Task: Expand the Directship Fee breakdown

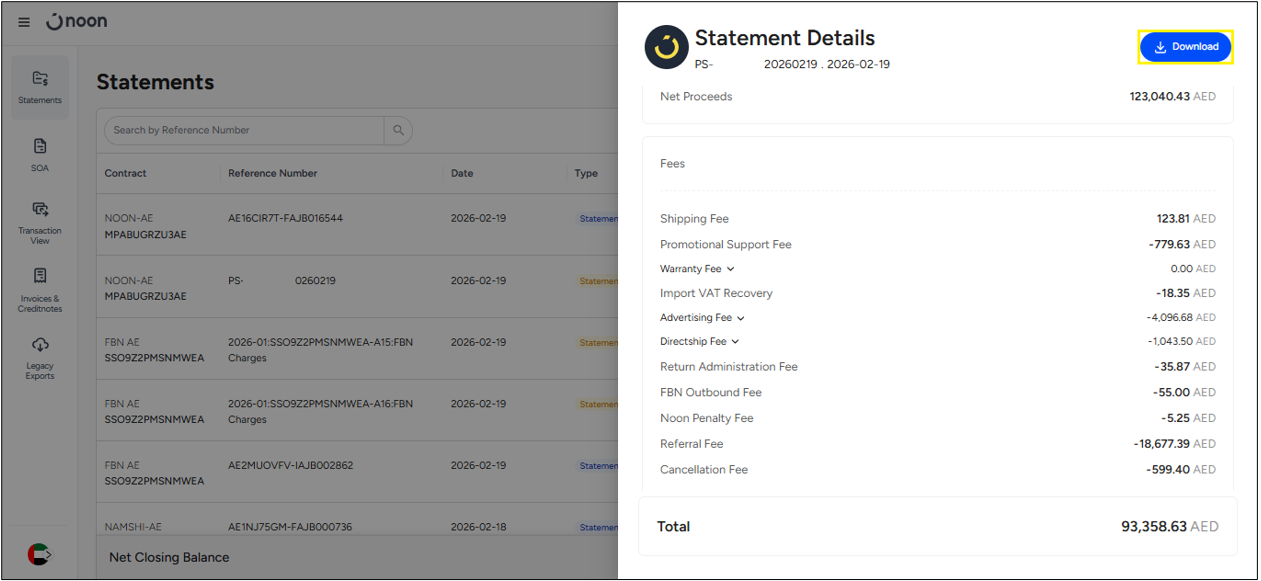Action: [x=735, y=342]
